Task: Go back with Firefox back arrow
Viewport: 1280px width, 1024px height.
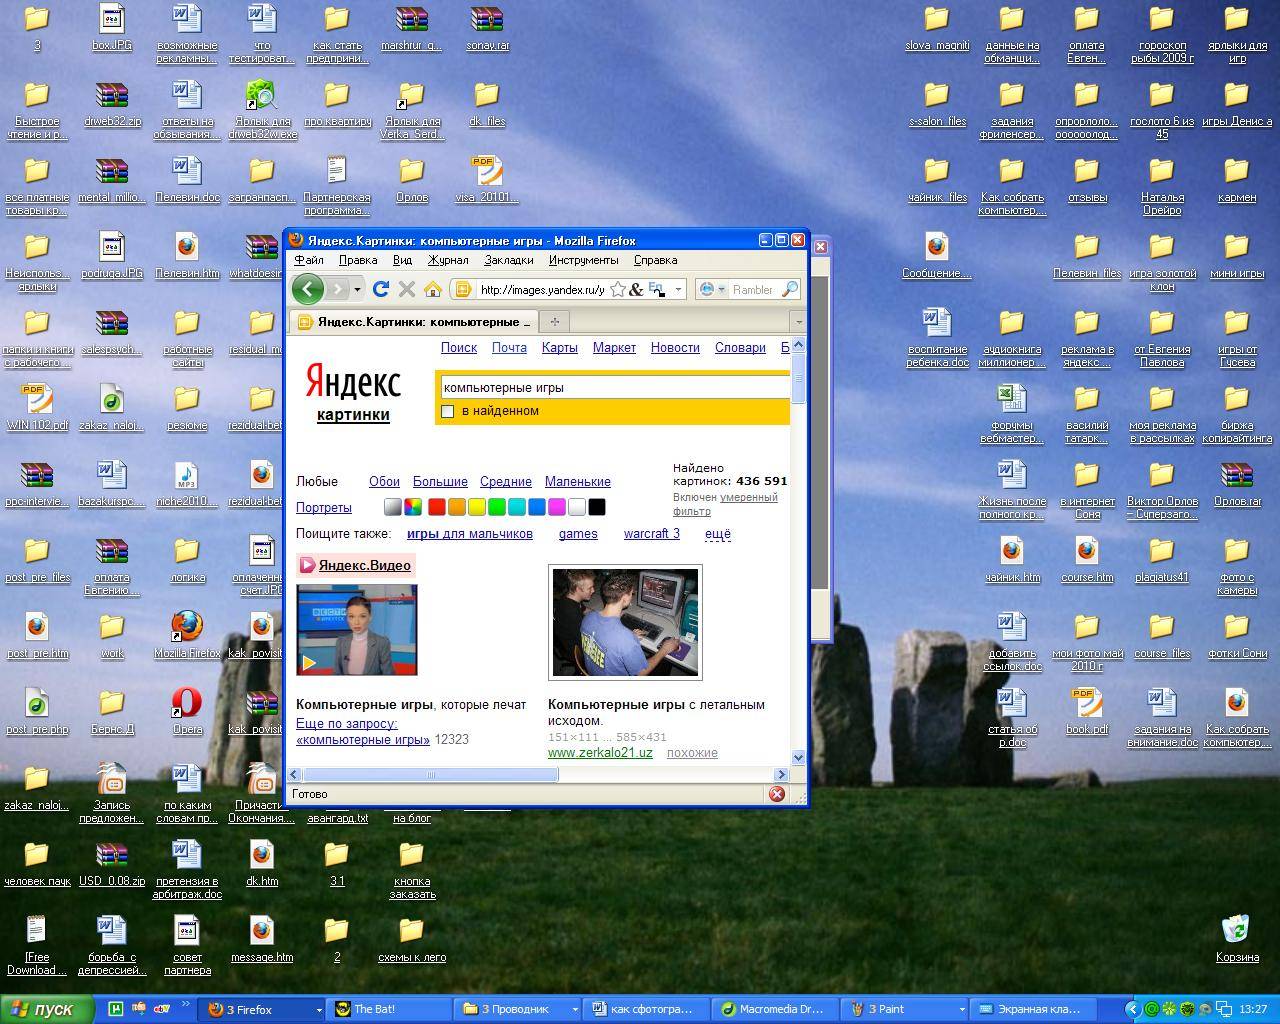Action: coord(307,289)
